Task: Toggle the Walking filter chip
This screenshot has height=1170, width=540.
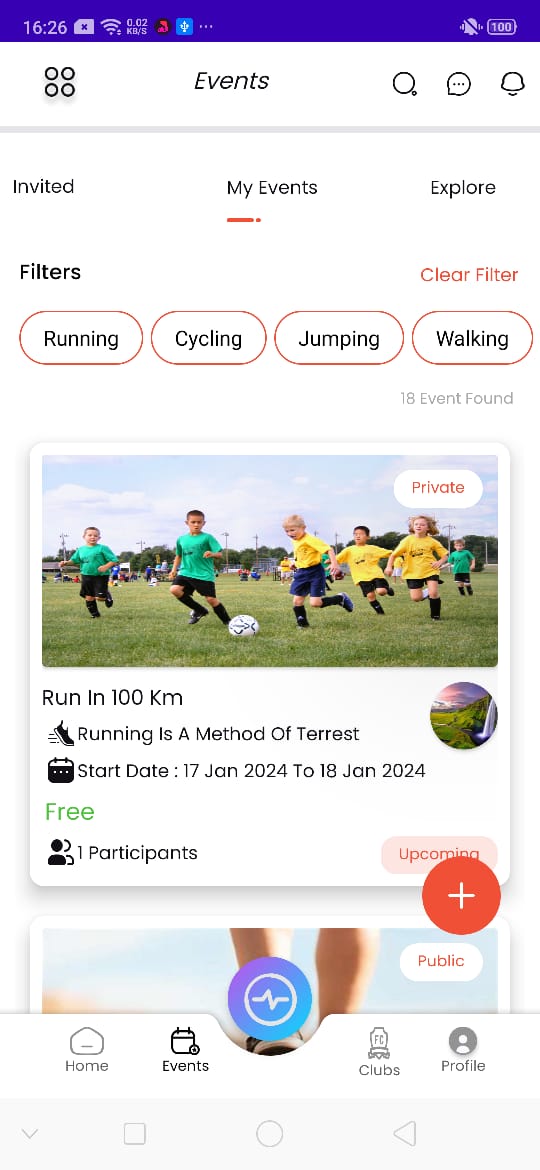Action: point(472,338)
